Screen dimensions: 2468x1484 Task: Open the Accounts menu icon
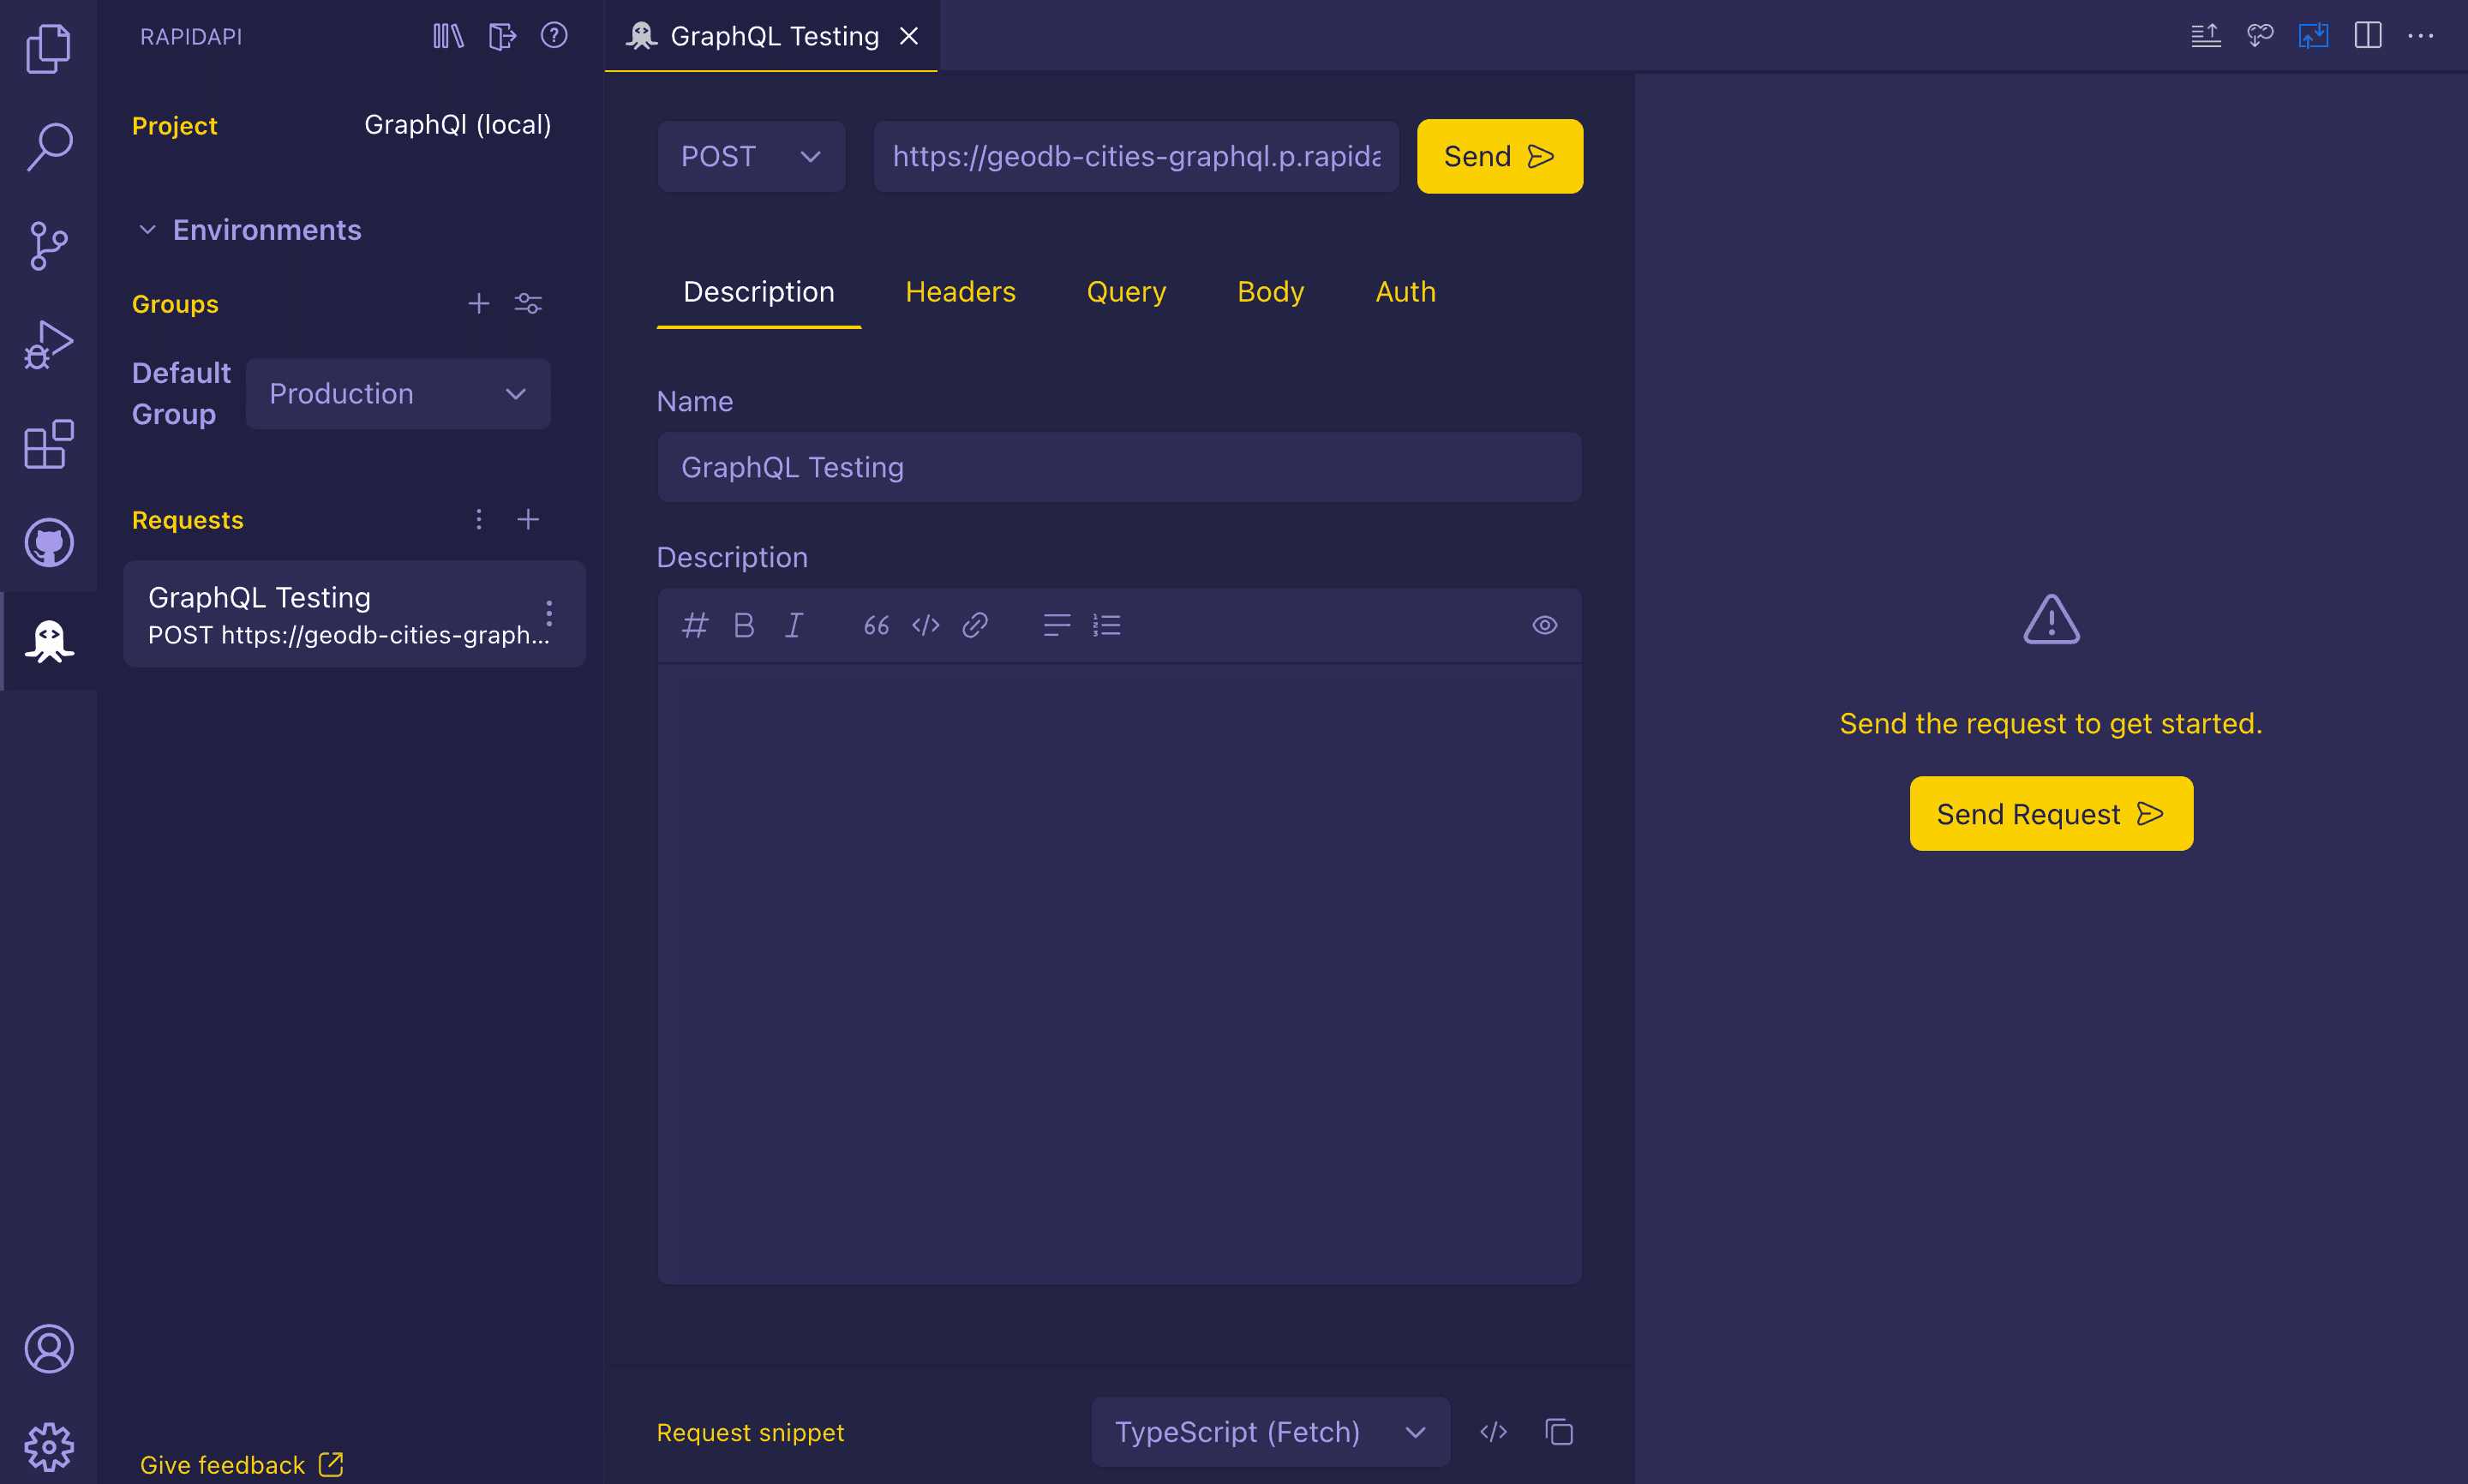pos(48,1349)
